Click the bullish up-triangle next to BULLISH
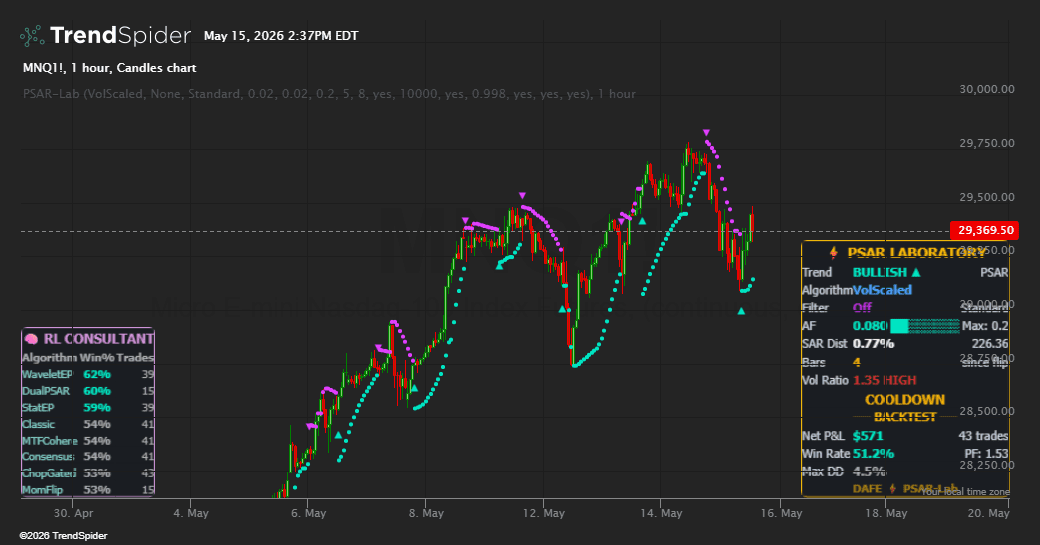1040x545 pixels. 916,272
